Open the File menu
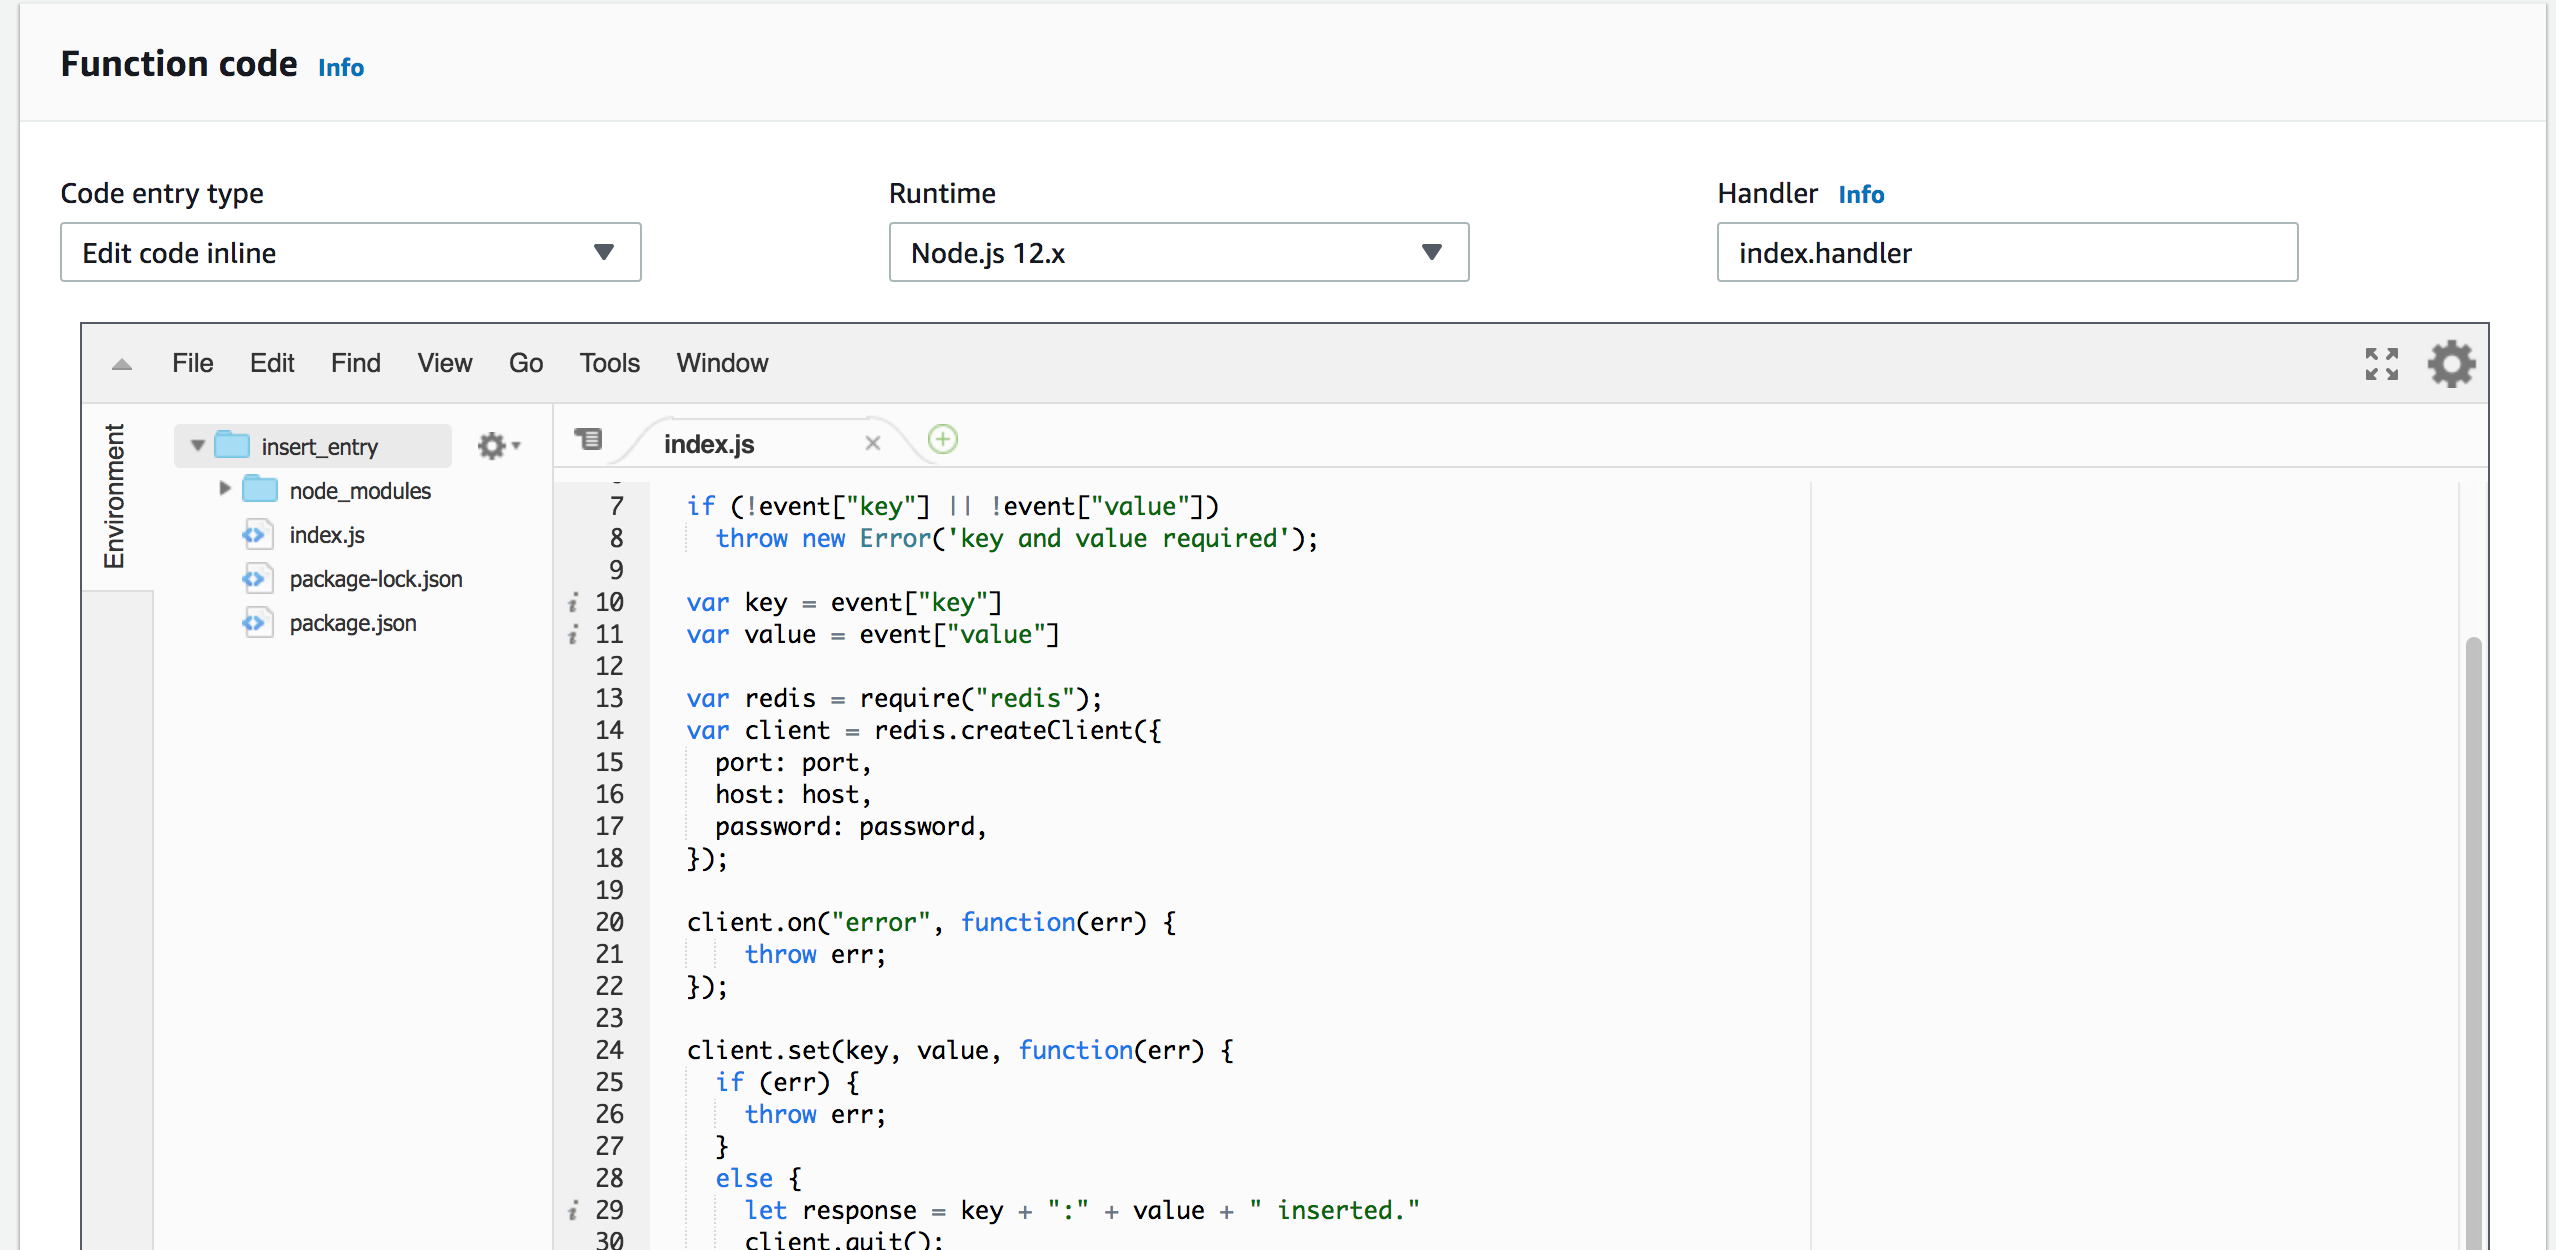This screenshot has height=1250, width=2556. [192, 363]
